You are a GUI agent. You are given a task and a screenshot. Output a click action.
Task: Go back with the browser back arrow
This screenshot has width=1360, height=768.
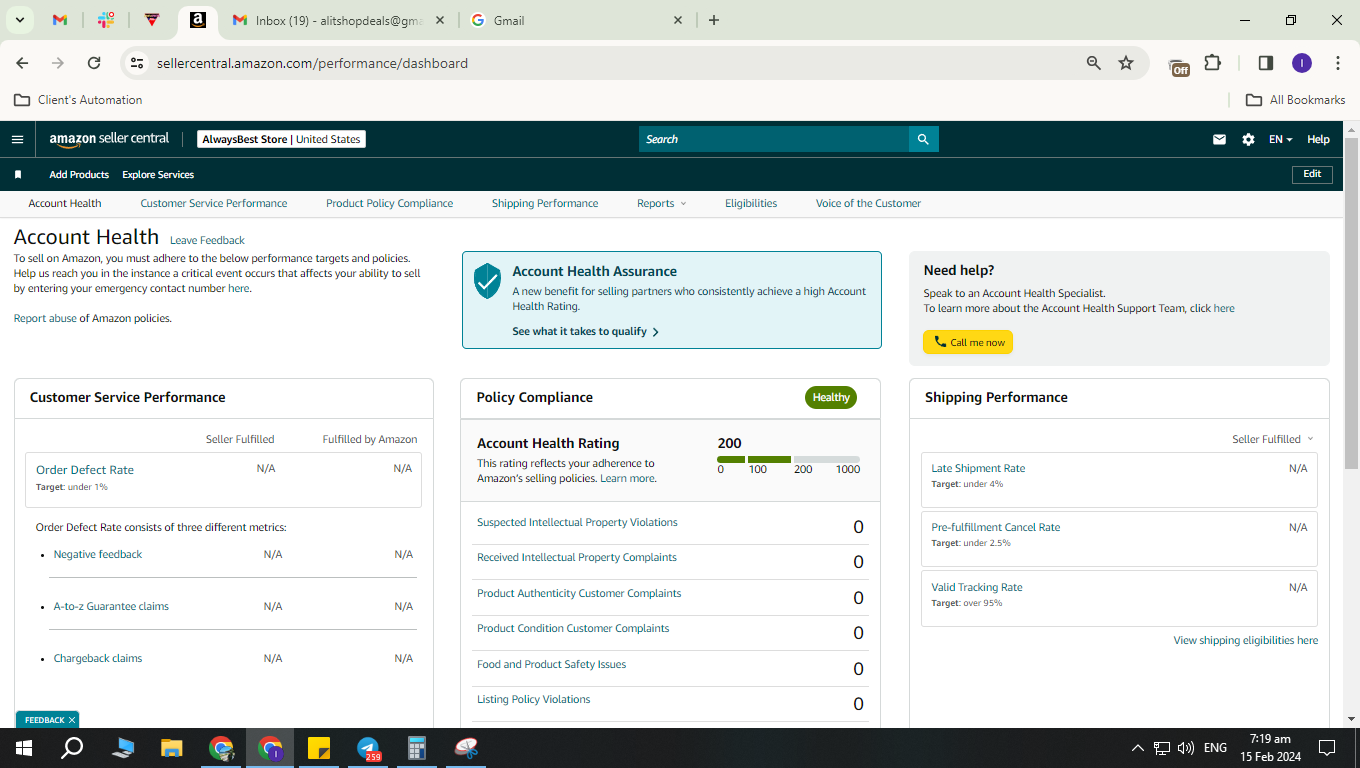tap(22, 63)
